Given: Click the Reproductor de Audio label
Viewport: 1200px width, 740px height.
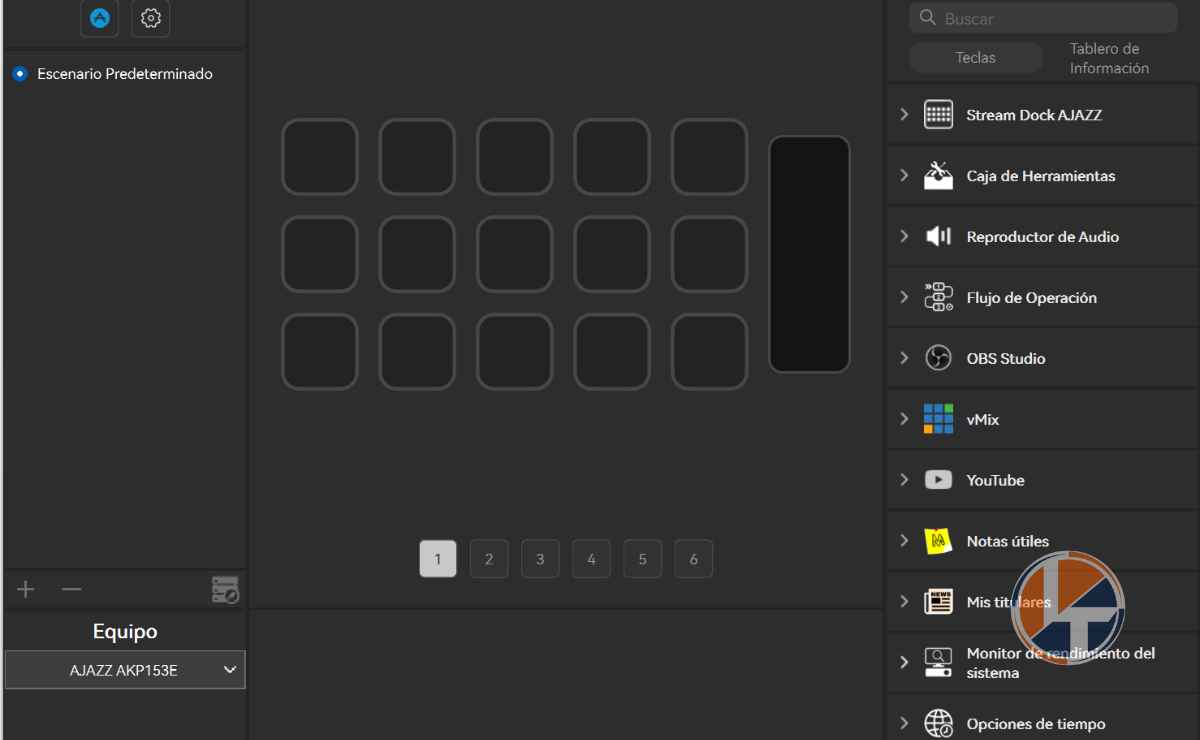Looking at the screenshot, I should (1043, 237).
